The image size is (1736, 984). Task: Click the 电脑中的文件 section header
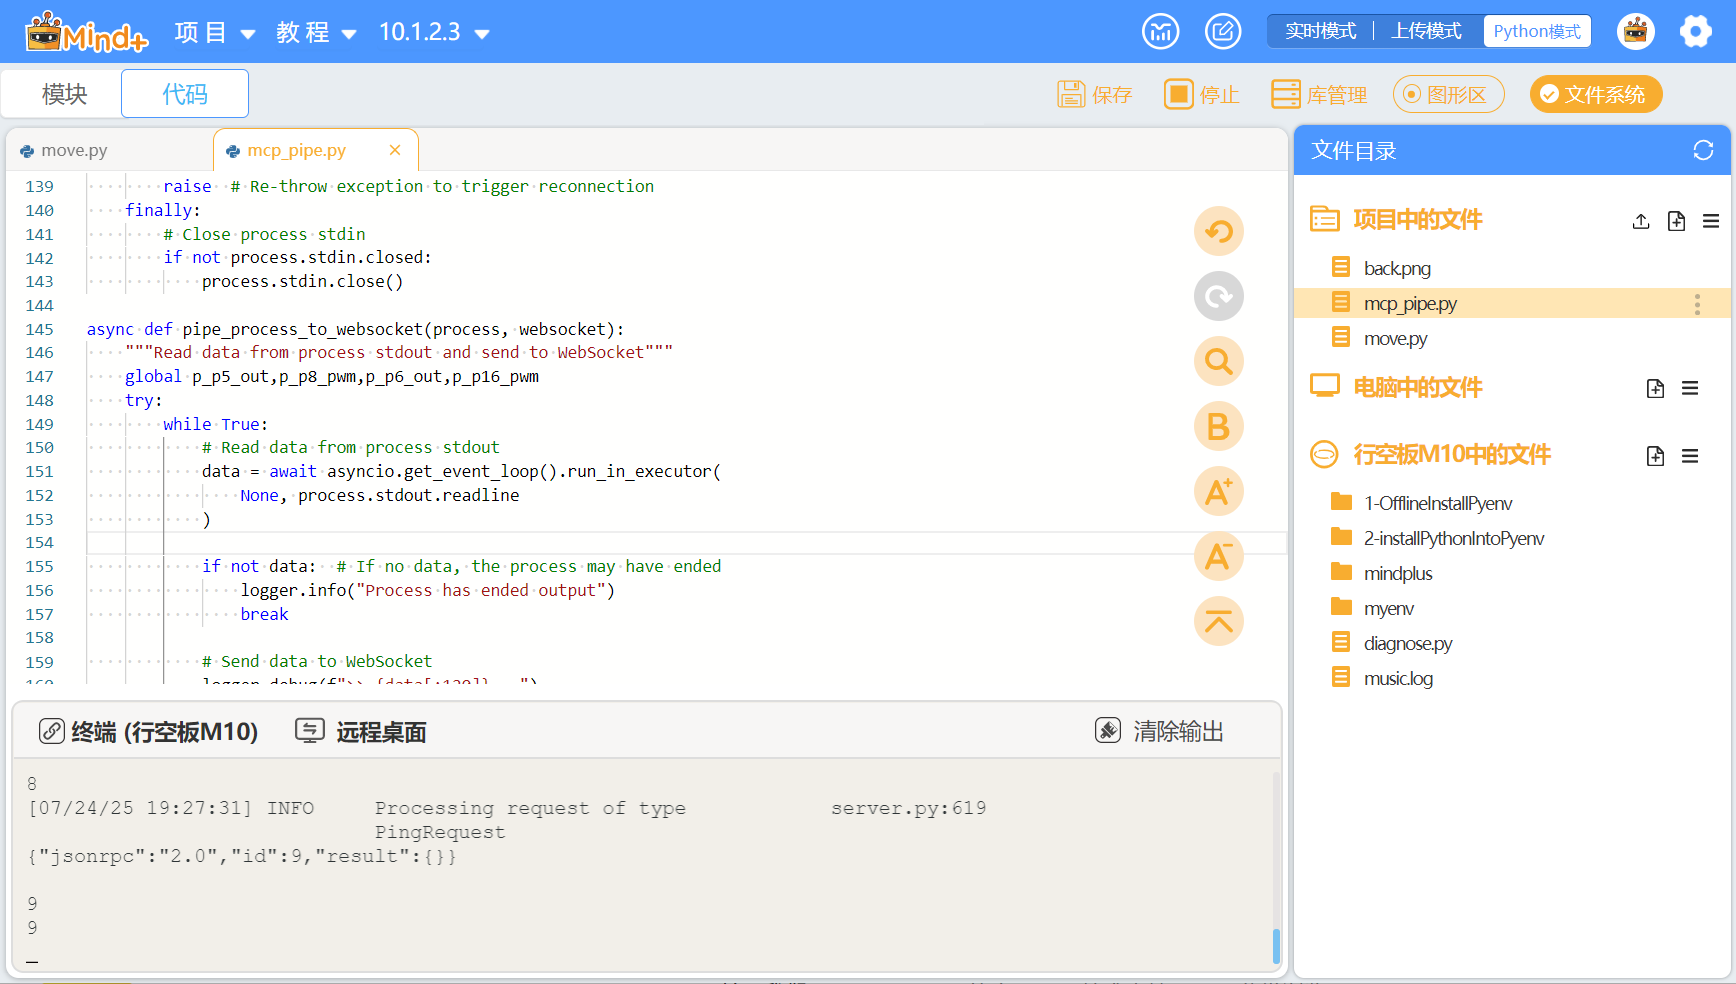1417,388
